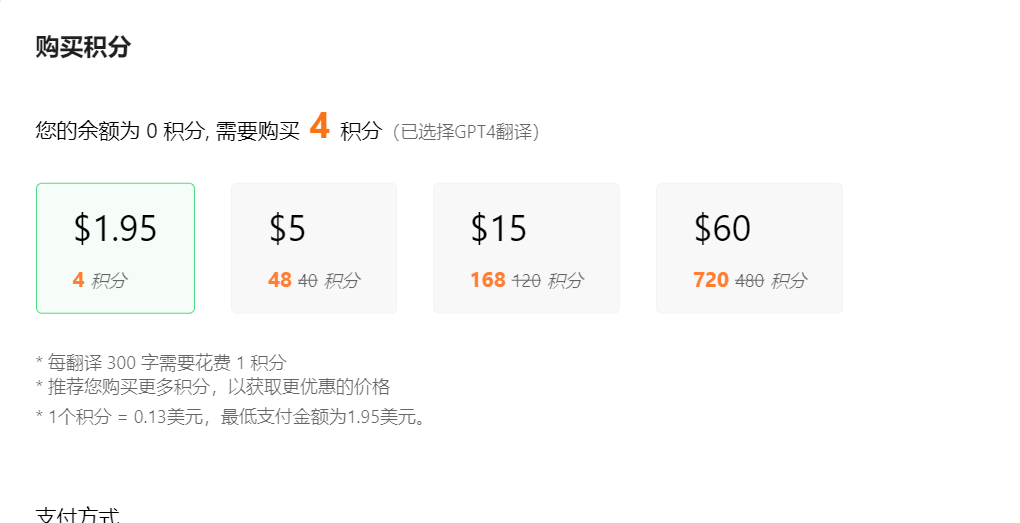The image size is (1020, 523).
Task: Select the $60 credits package card
Action: tap(749, 248)
